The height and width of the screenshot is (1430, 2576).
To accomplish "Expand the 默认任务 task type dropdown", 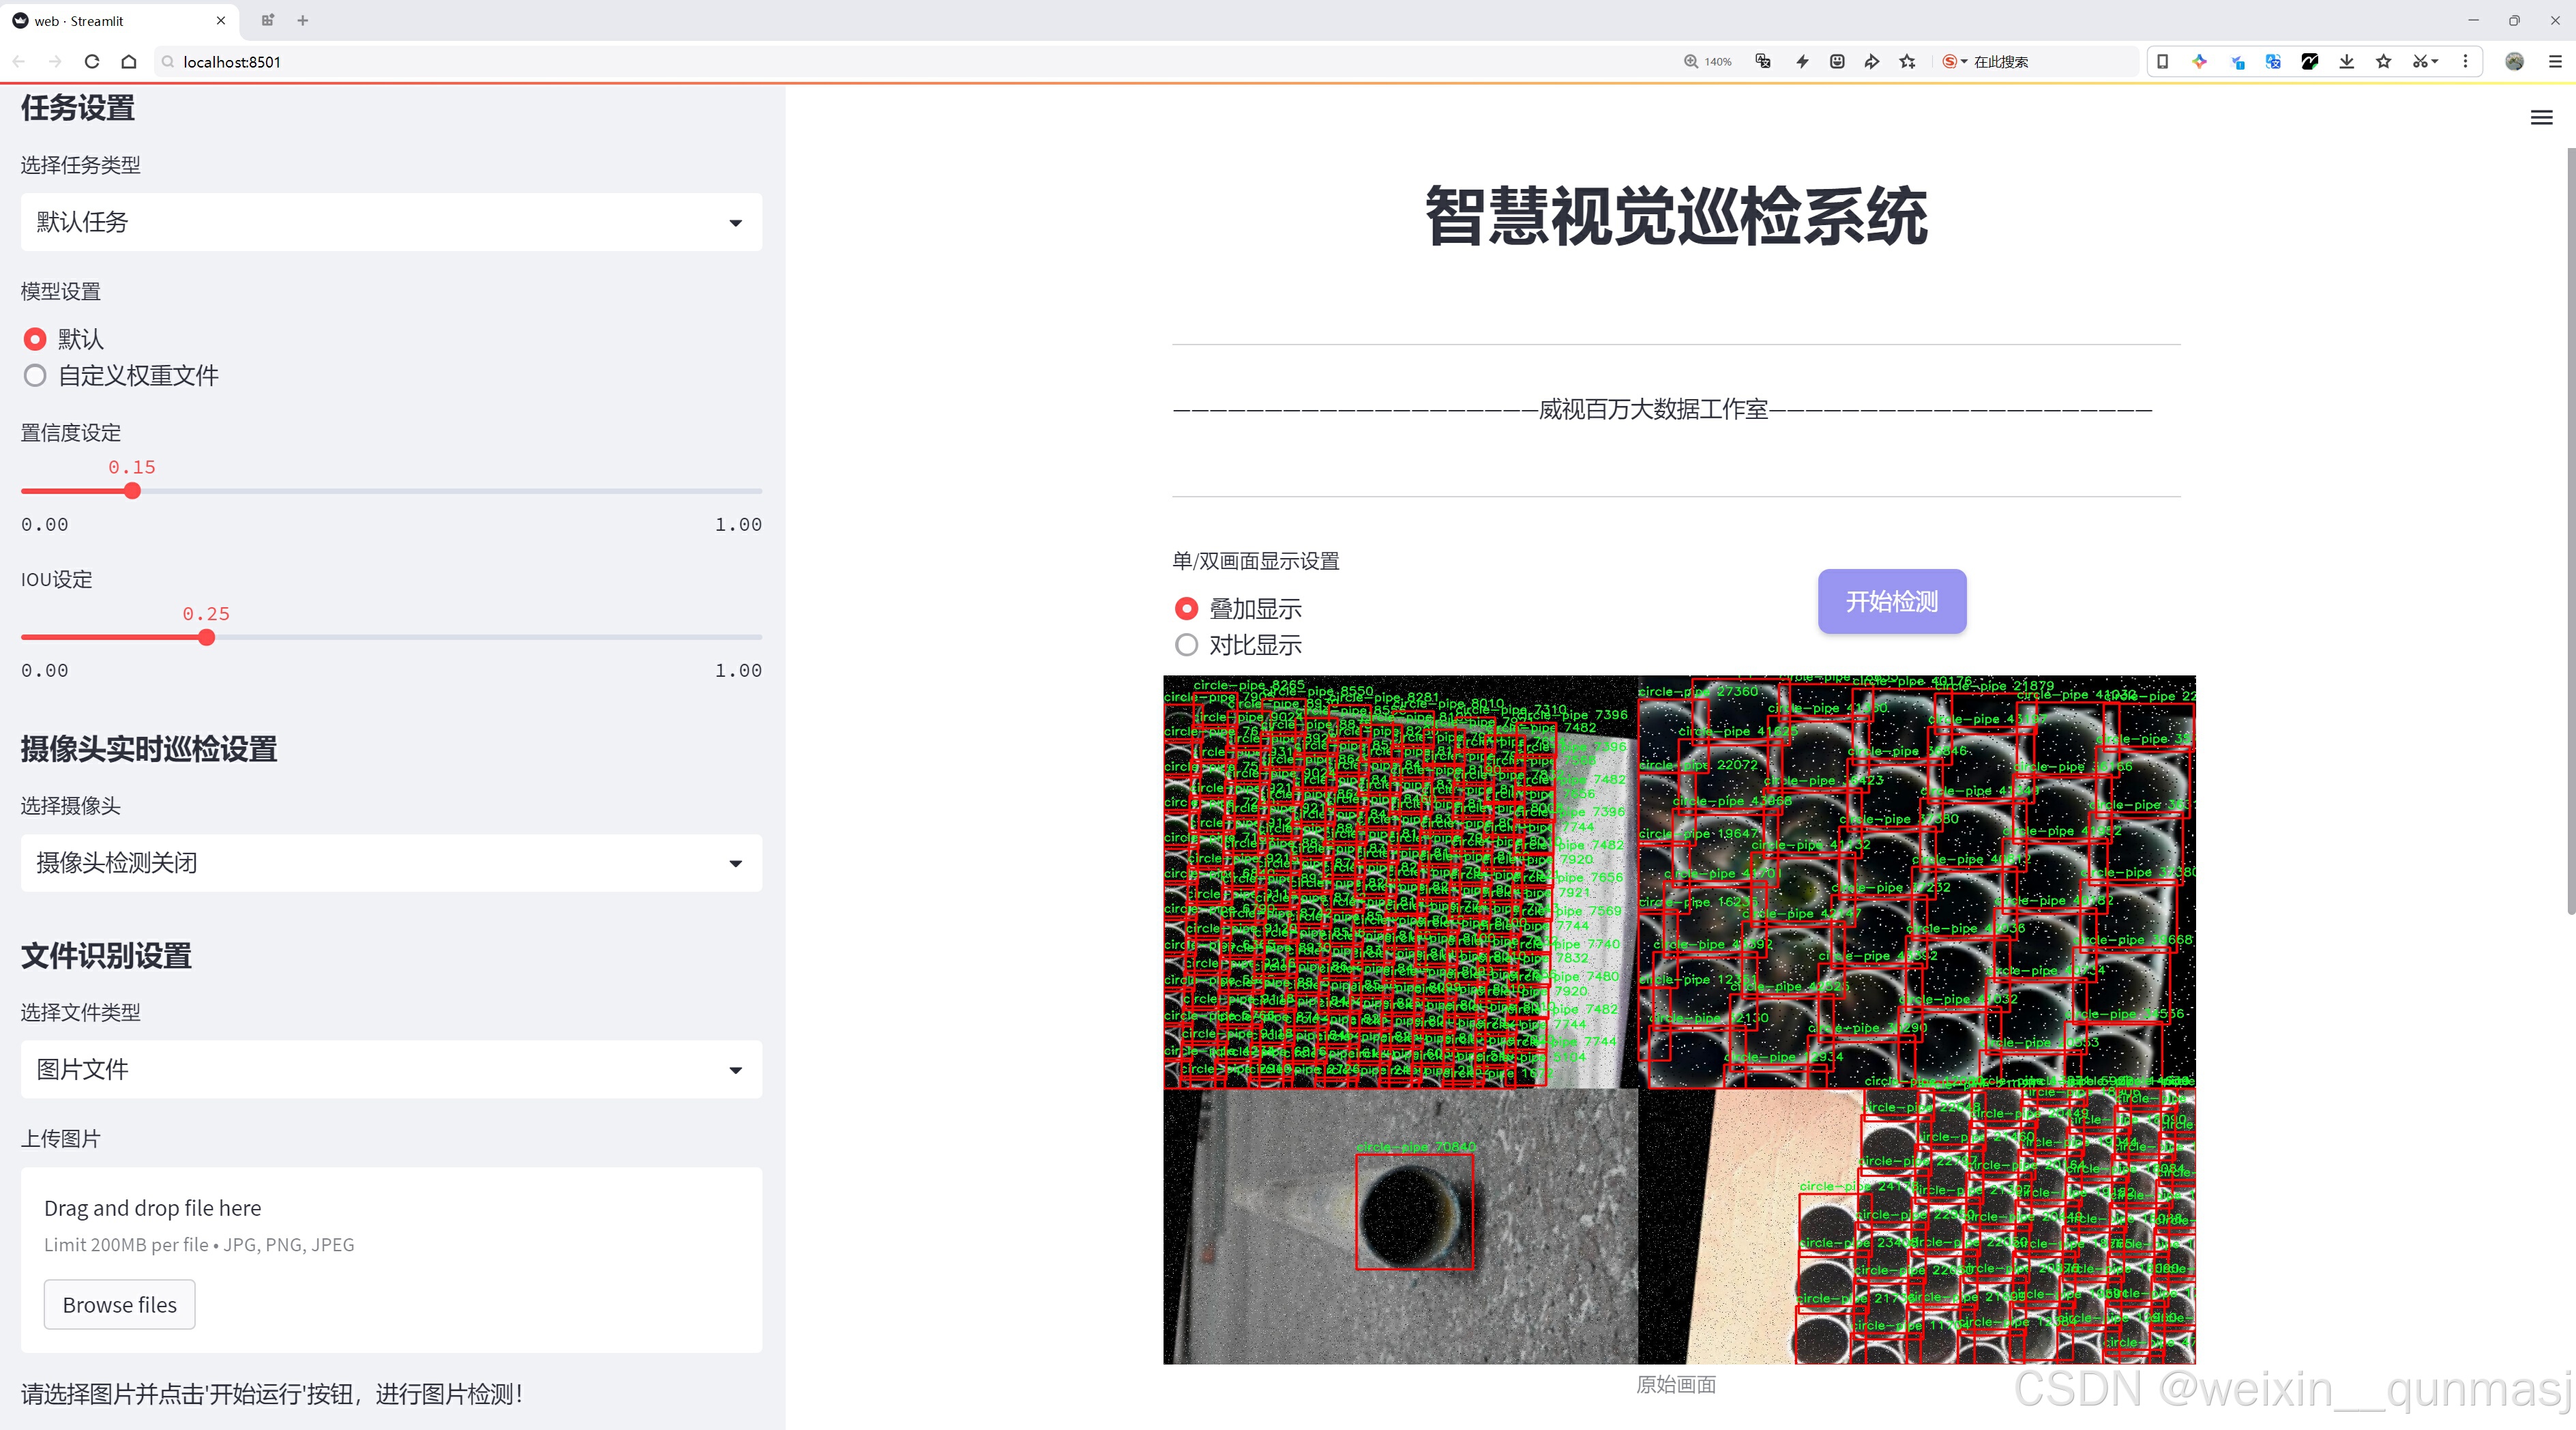I will tap(391, 222).
